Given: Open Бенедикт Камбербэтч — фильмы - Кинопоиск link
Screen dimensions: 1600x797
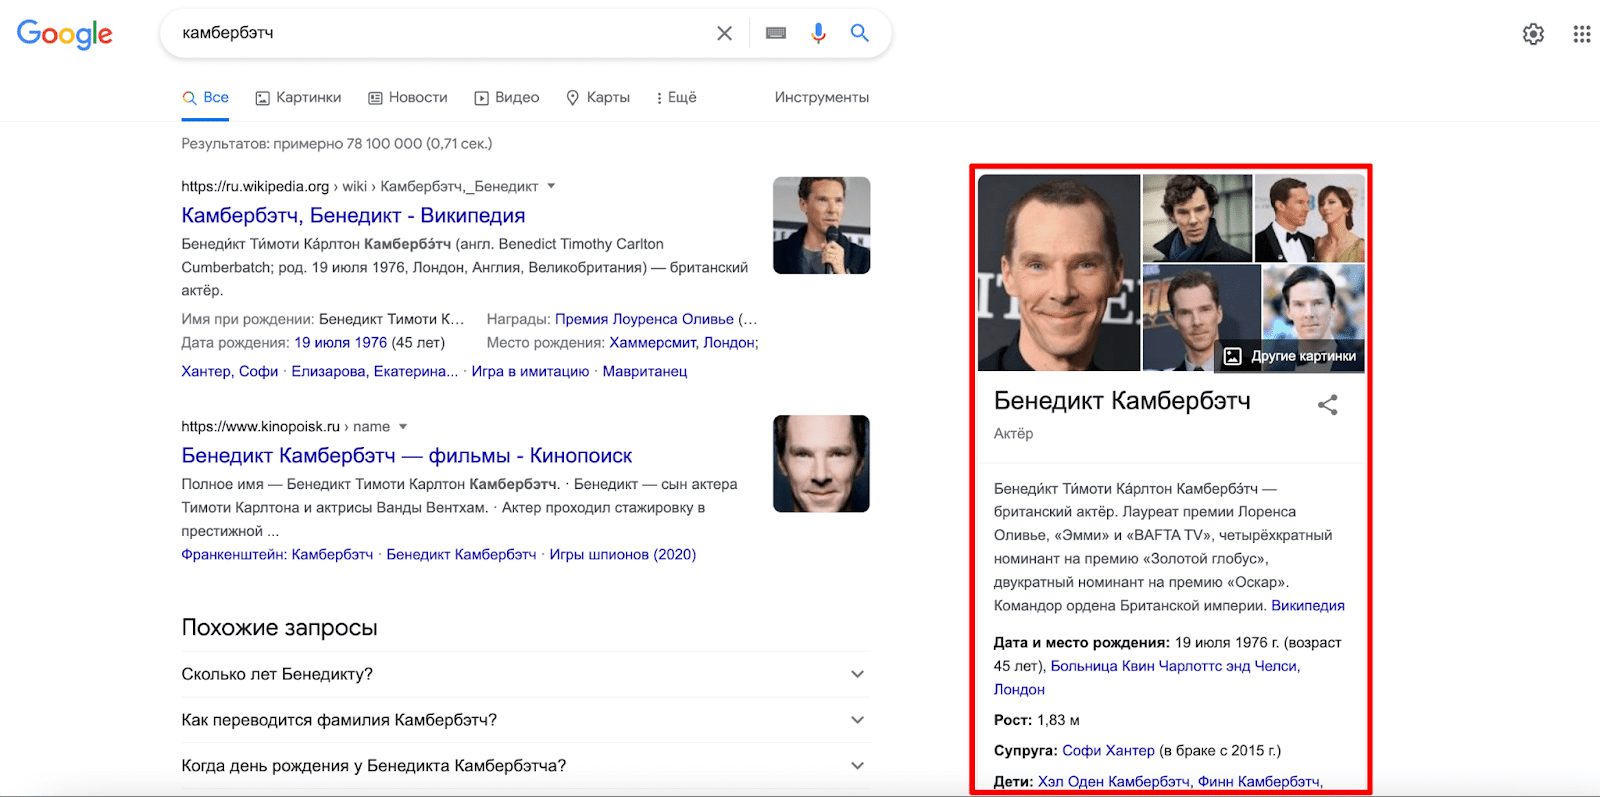Looking at the screenshot, I should point(407,456).
